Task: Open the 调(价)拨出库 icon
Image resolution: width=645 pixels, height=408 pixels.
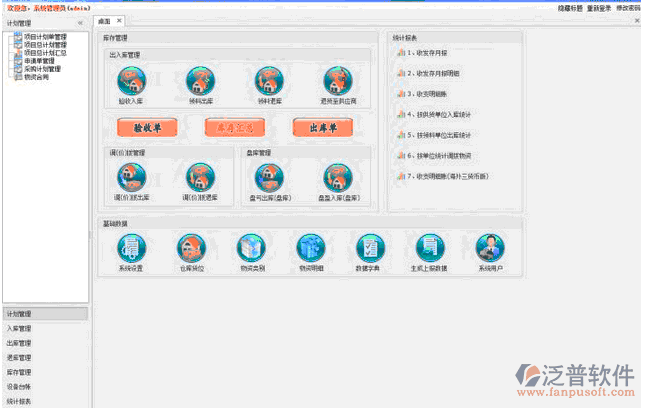Action: pyautogui.click(x=131, y=178)
